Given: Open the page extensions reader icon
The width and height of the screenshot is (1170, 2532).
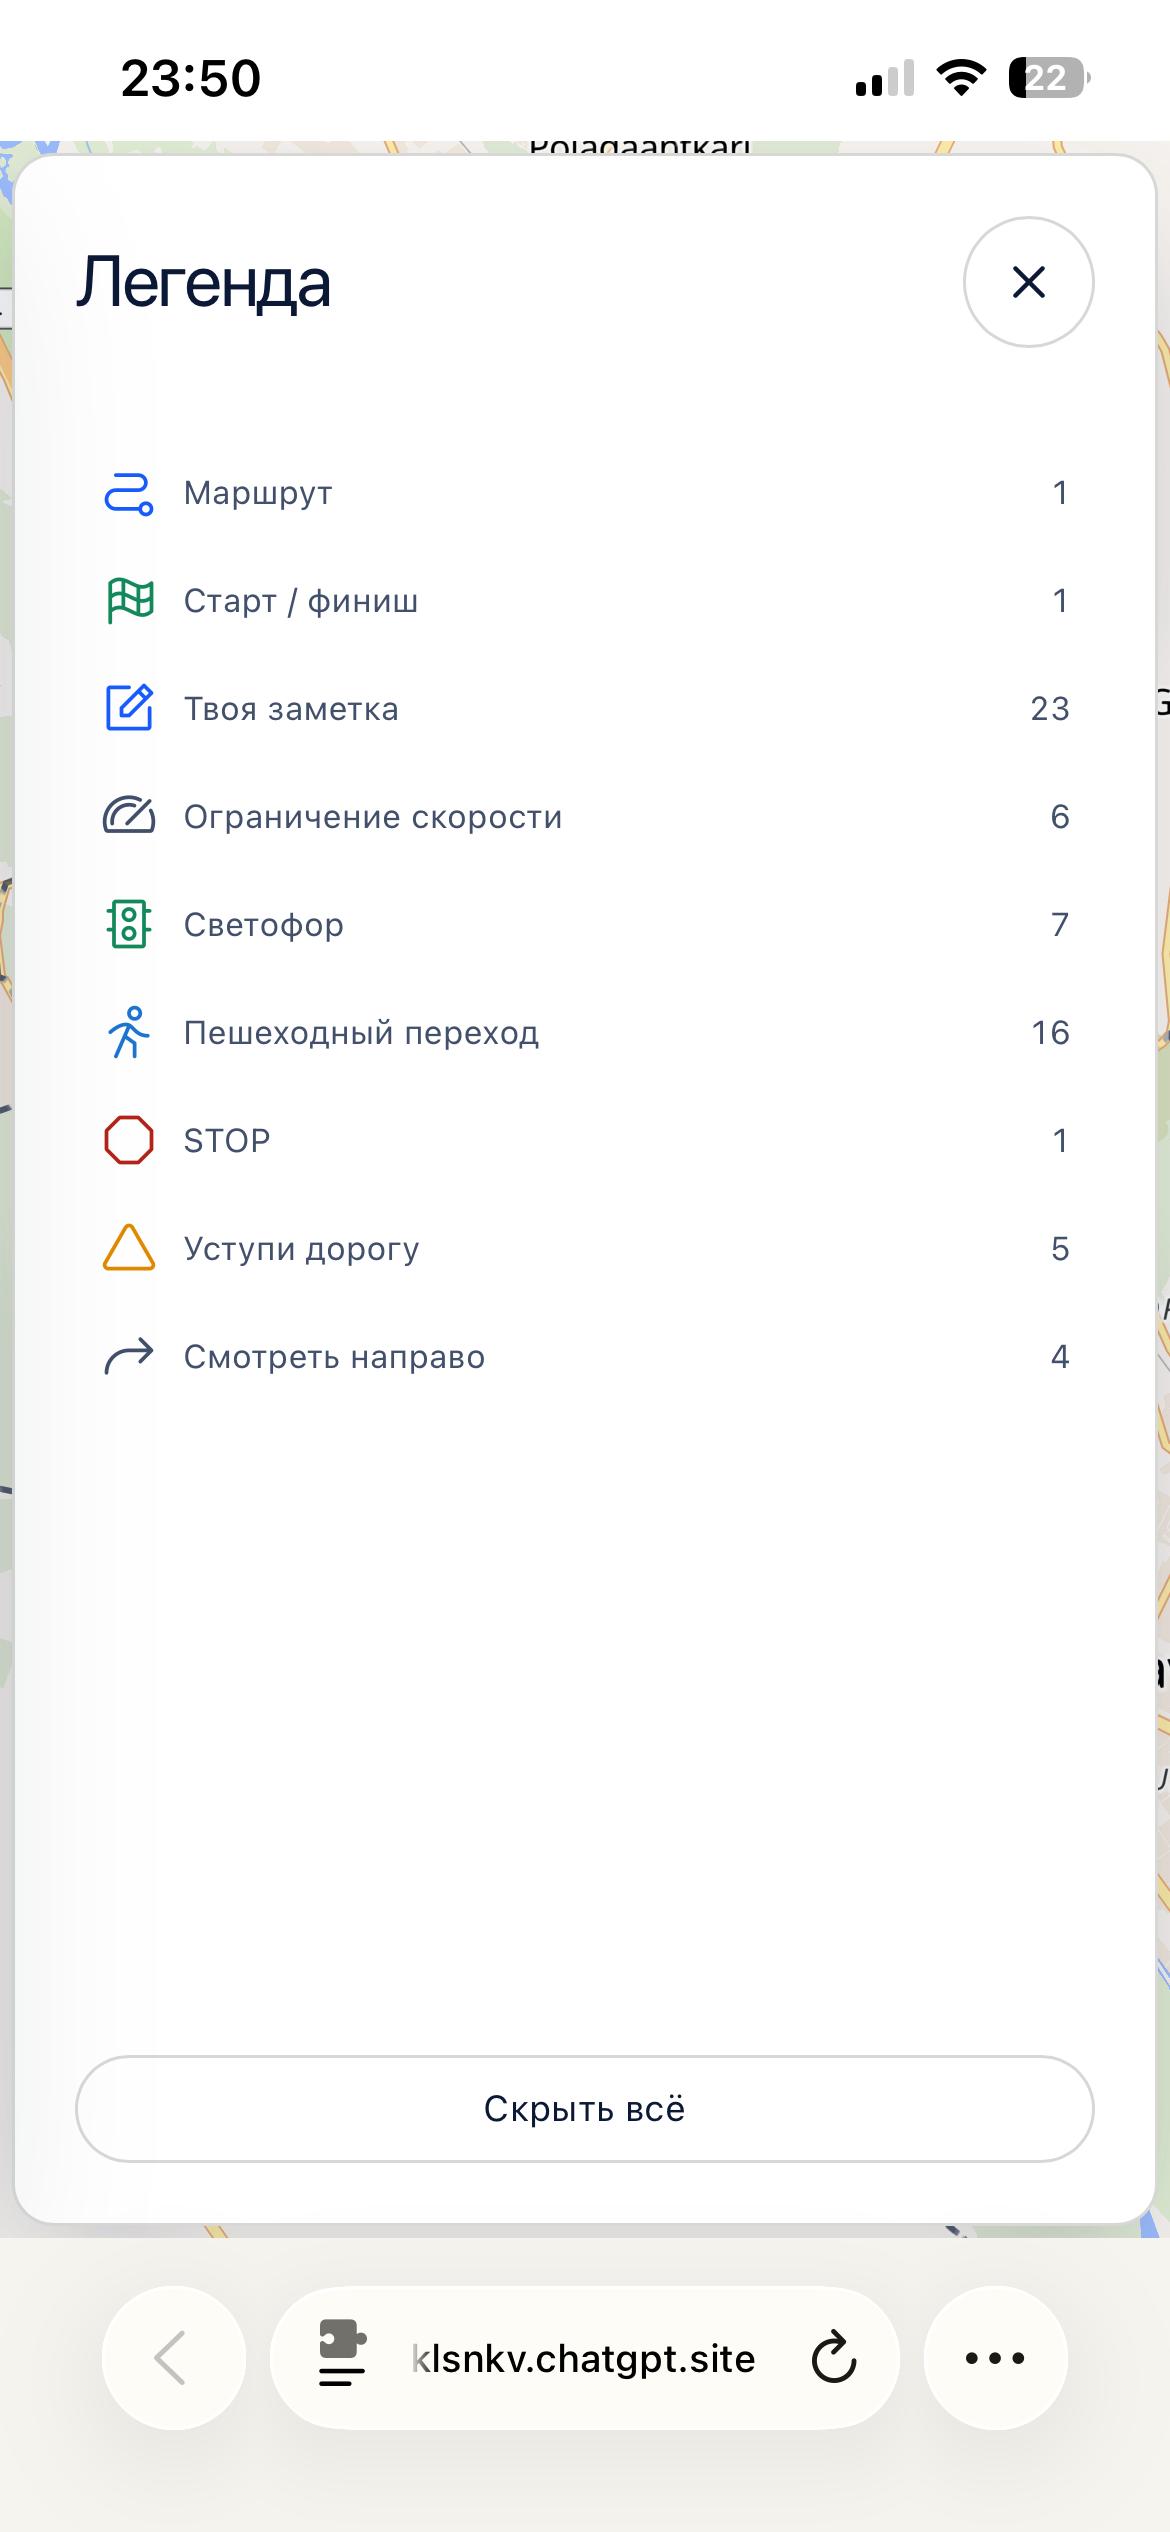Looking at the screenshot, I should point(342,2353).
